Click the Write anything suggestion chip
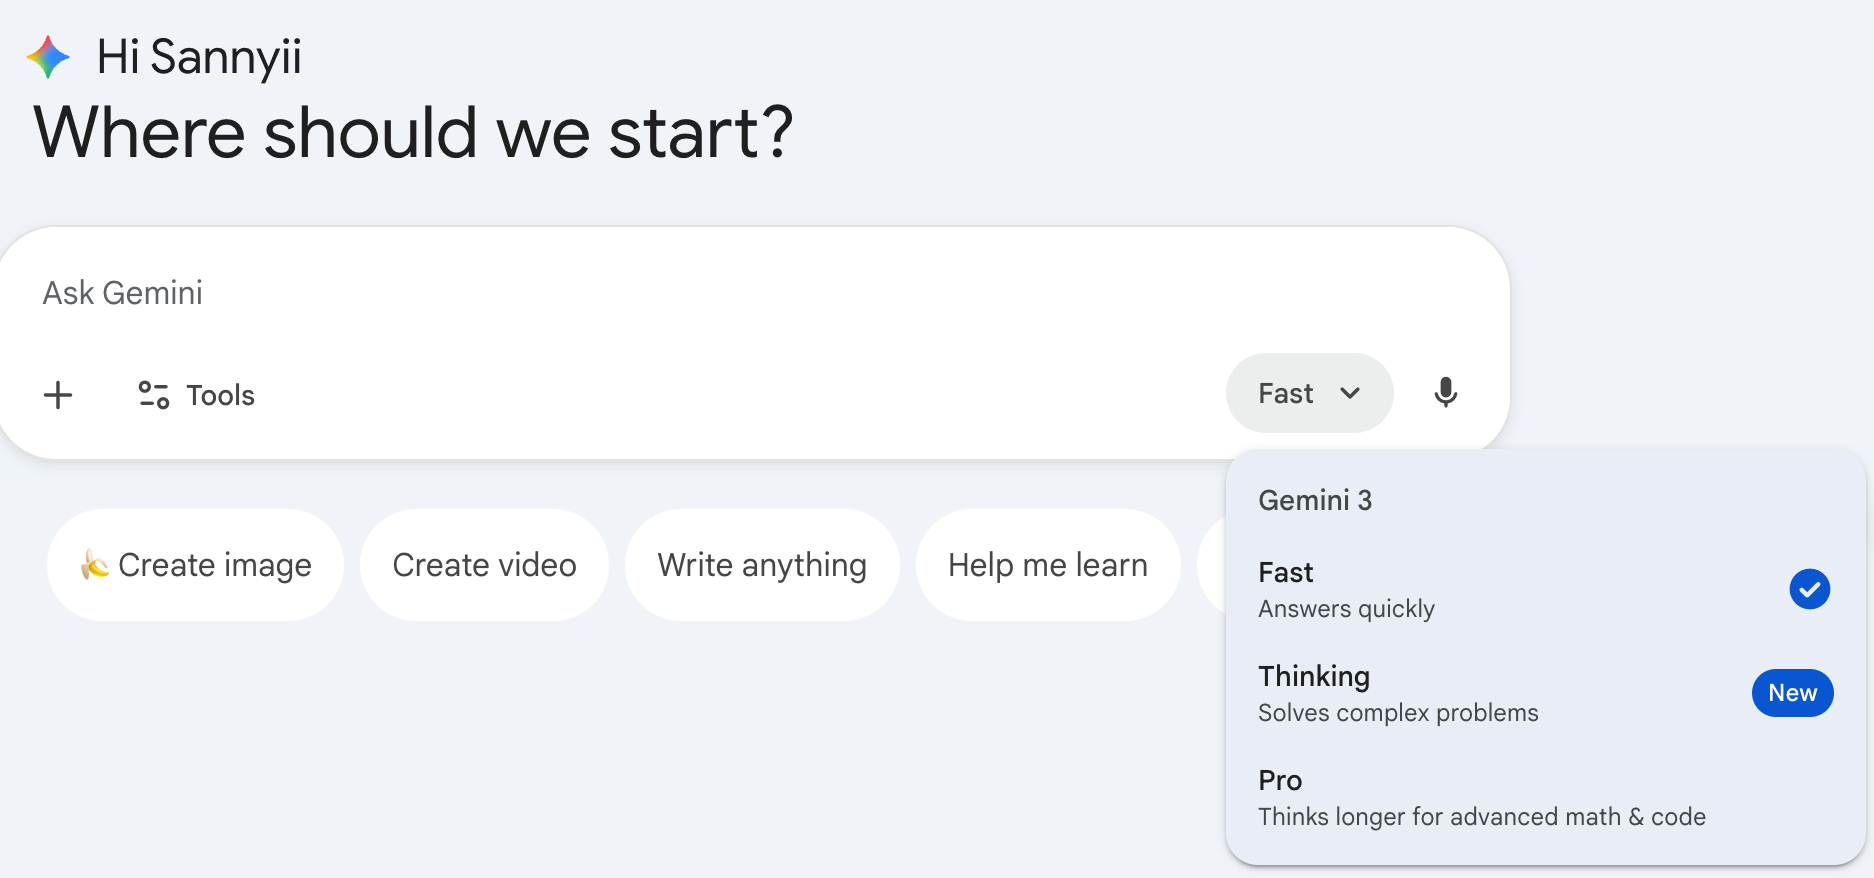This screenshot has height=878, width=1874. pyautogui.click(x=762, y=565)
